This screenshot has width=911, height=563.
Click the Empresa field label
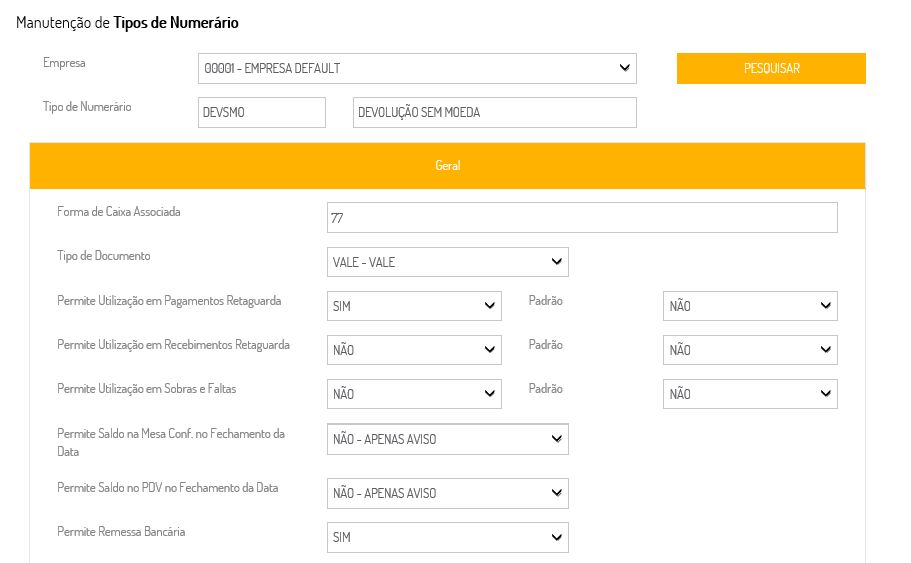click(x=64, y=62)
